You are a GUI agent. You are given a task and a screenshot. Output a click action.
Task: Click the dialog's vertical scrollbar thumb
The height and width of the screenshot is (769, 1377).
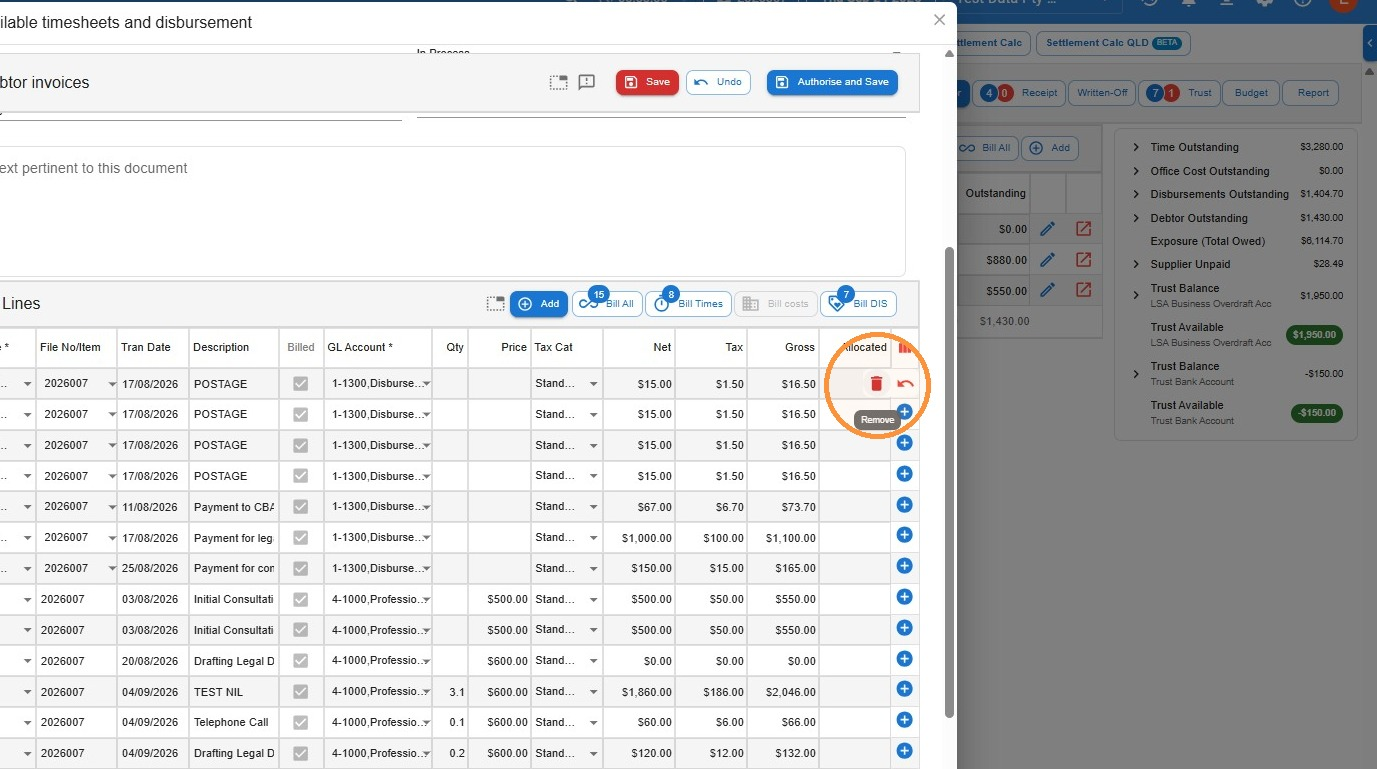click(949, 480)
